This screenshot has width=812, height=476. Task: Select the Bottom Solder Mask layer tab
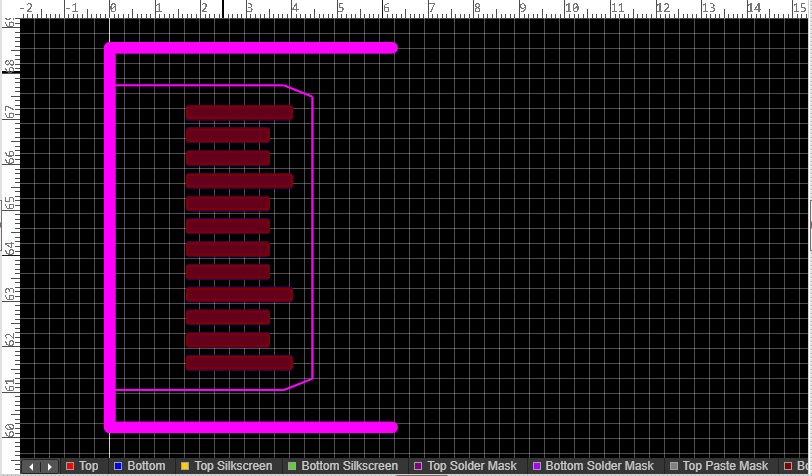coord(594,466)
